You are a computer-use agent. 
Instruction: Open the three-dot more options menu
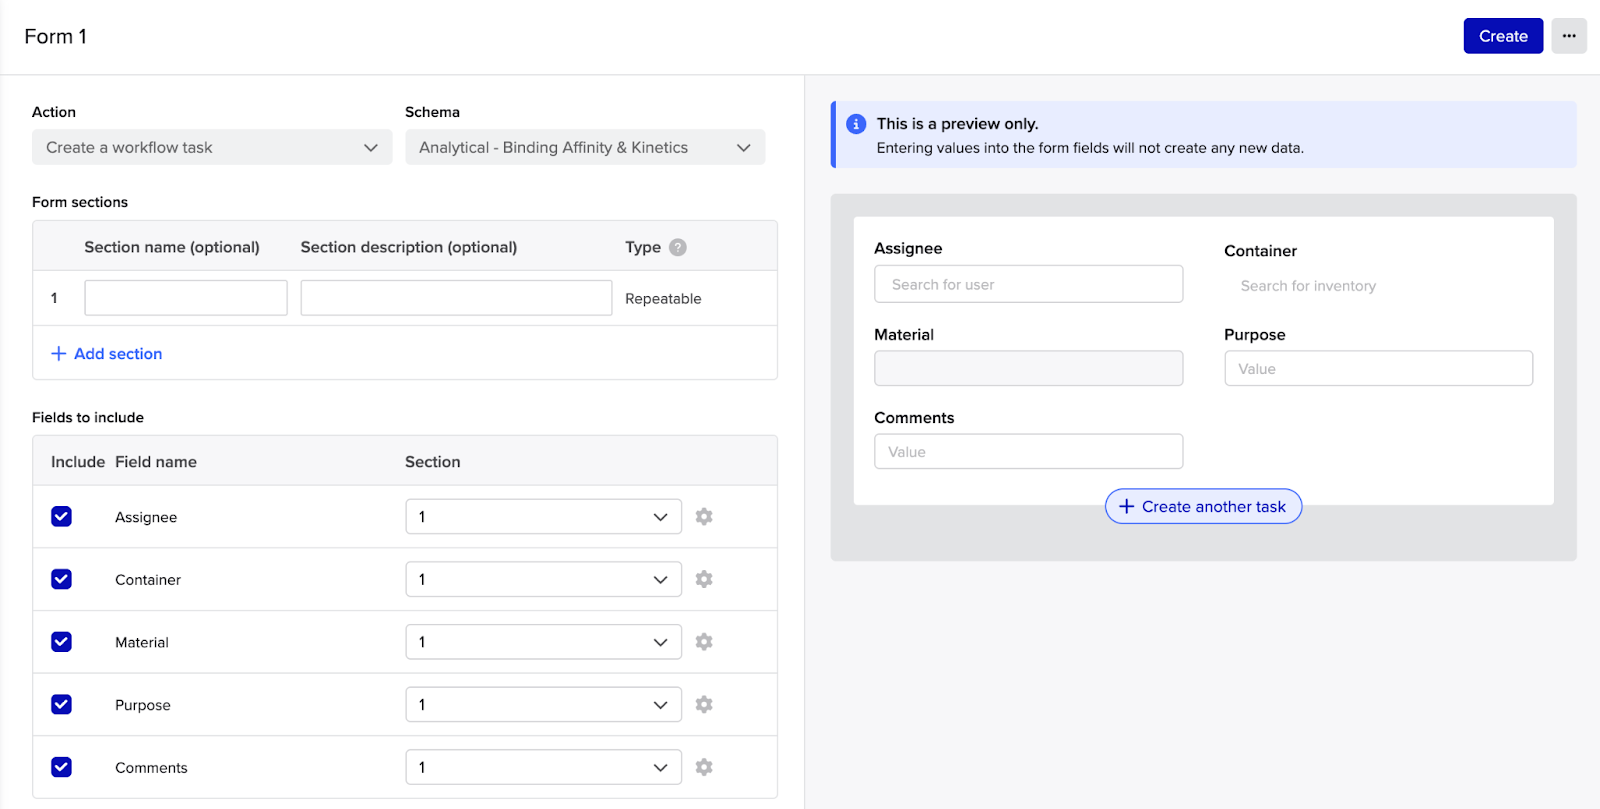pos(1569,36)
